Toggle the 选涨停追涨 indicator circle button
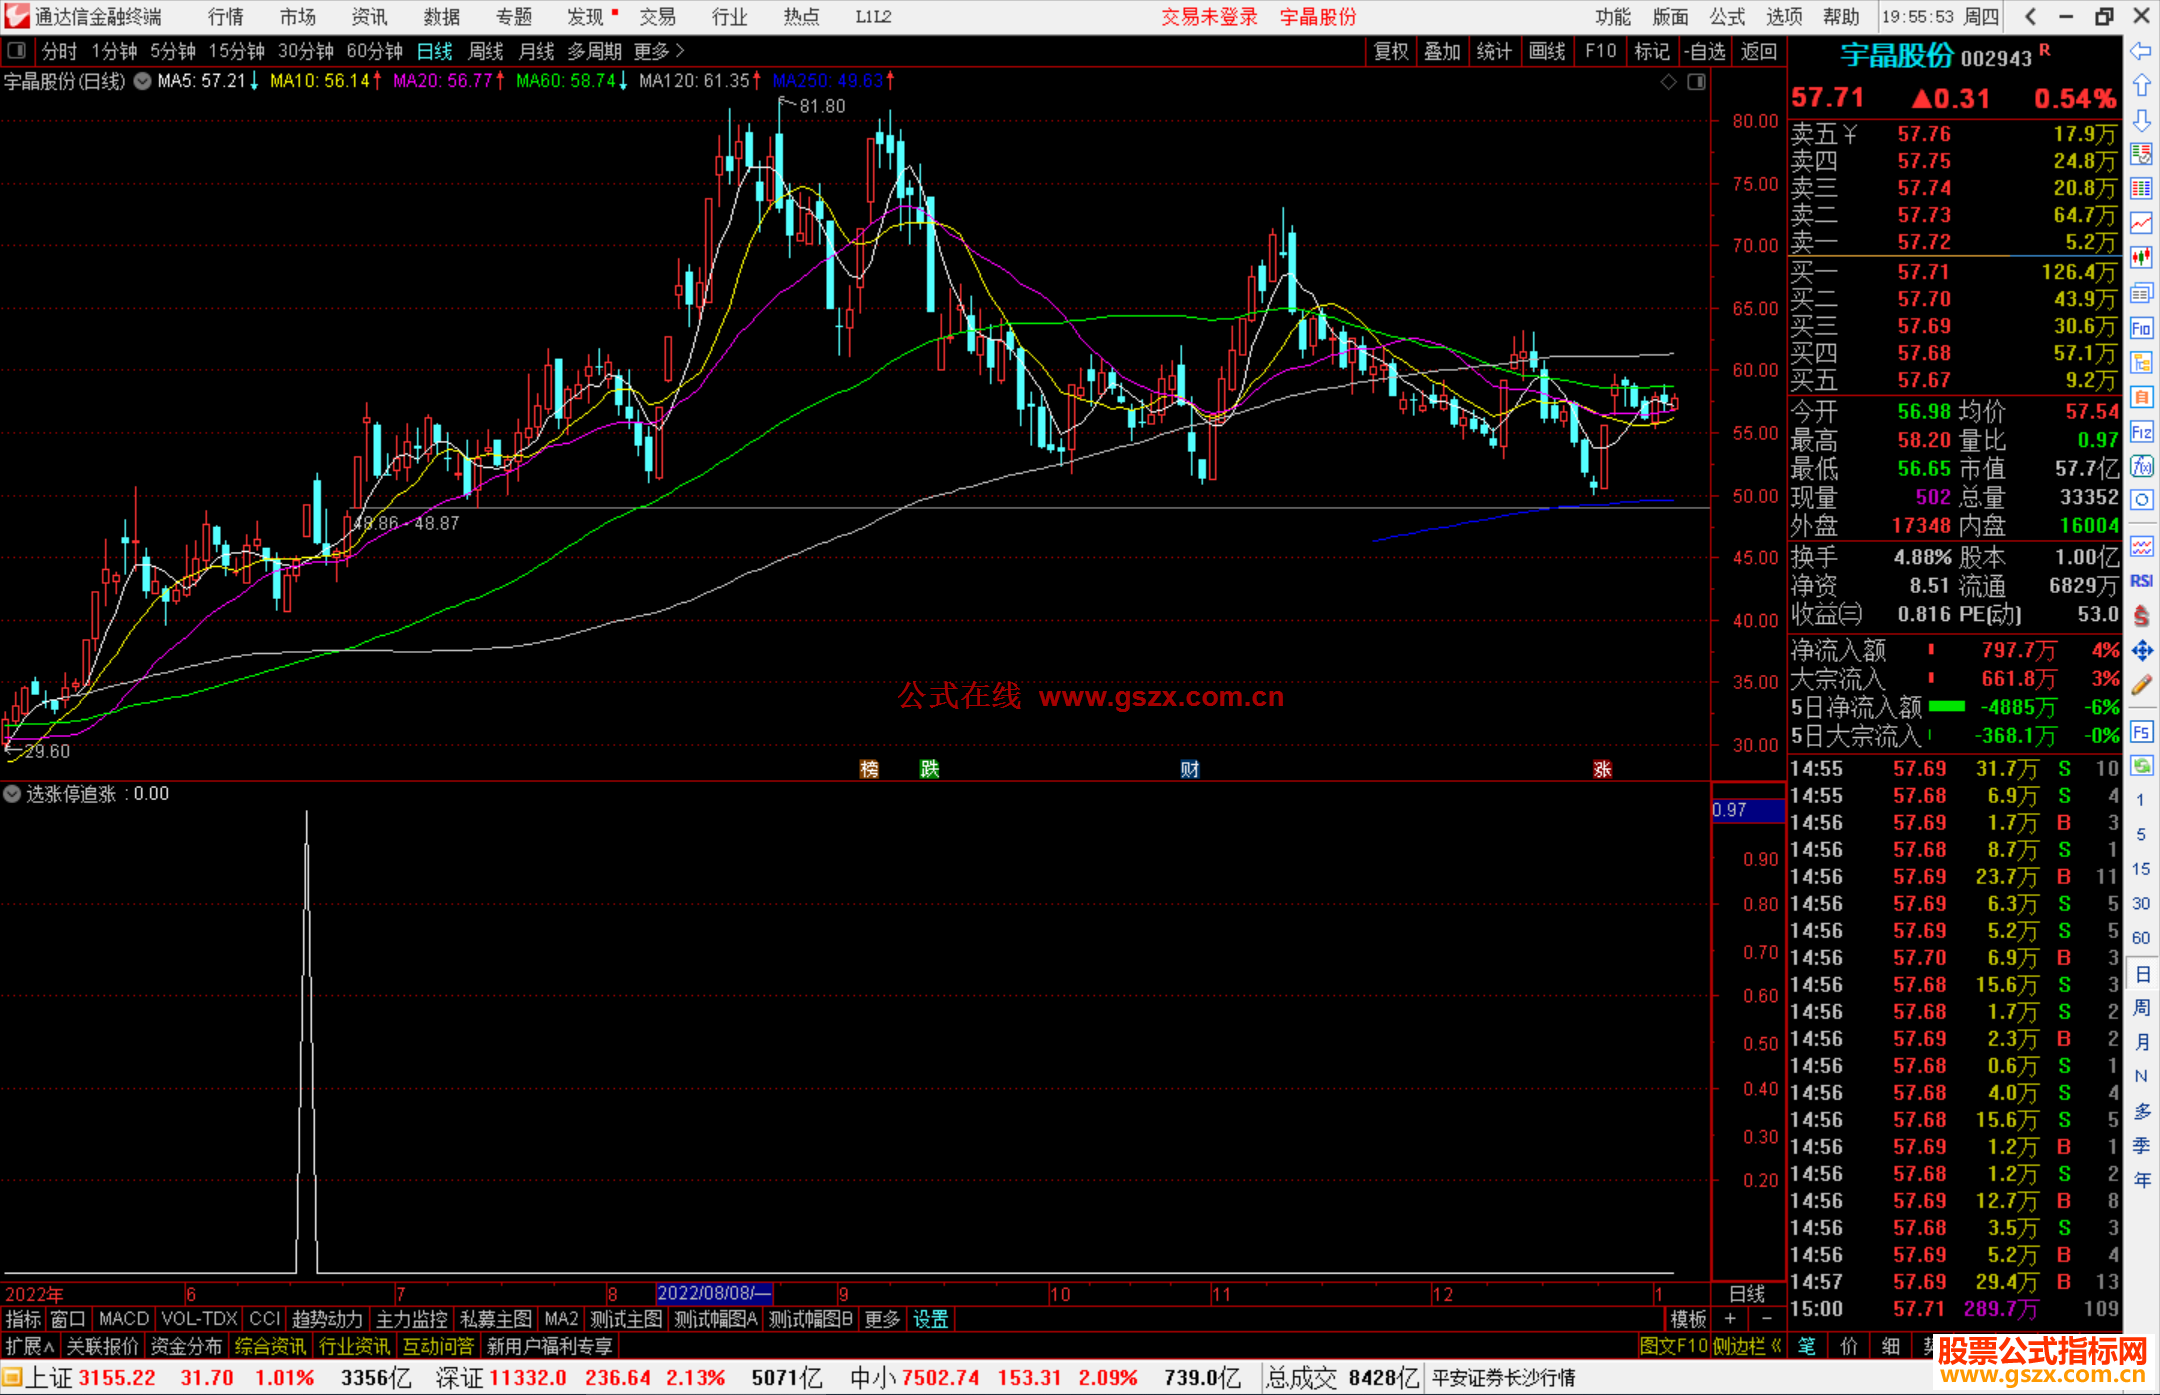 (x=12, y=794)
